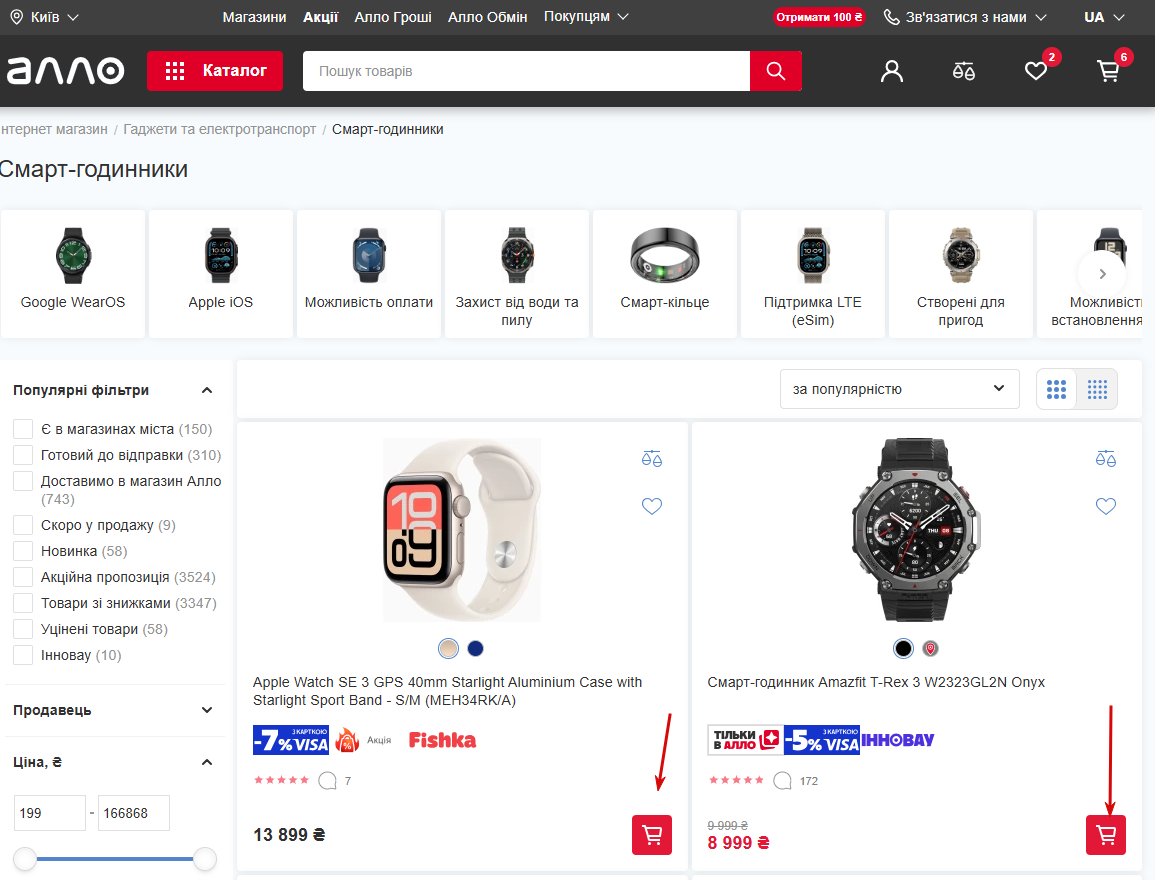Click Отримати 100 ₴ badge
This screenshot has width=1155, height=880.
[x=819, y=17]
